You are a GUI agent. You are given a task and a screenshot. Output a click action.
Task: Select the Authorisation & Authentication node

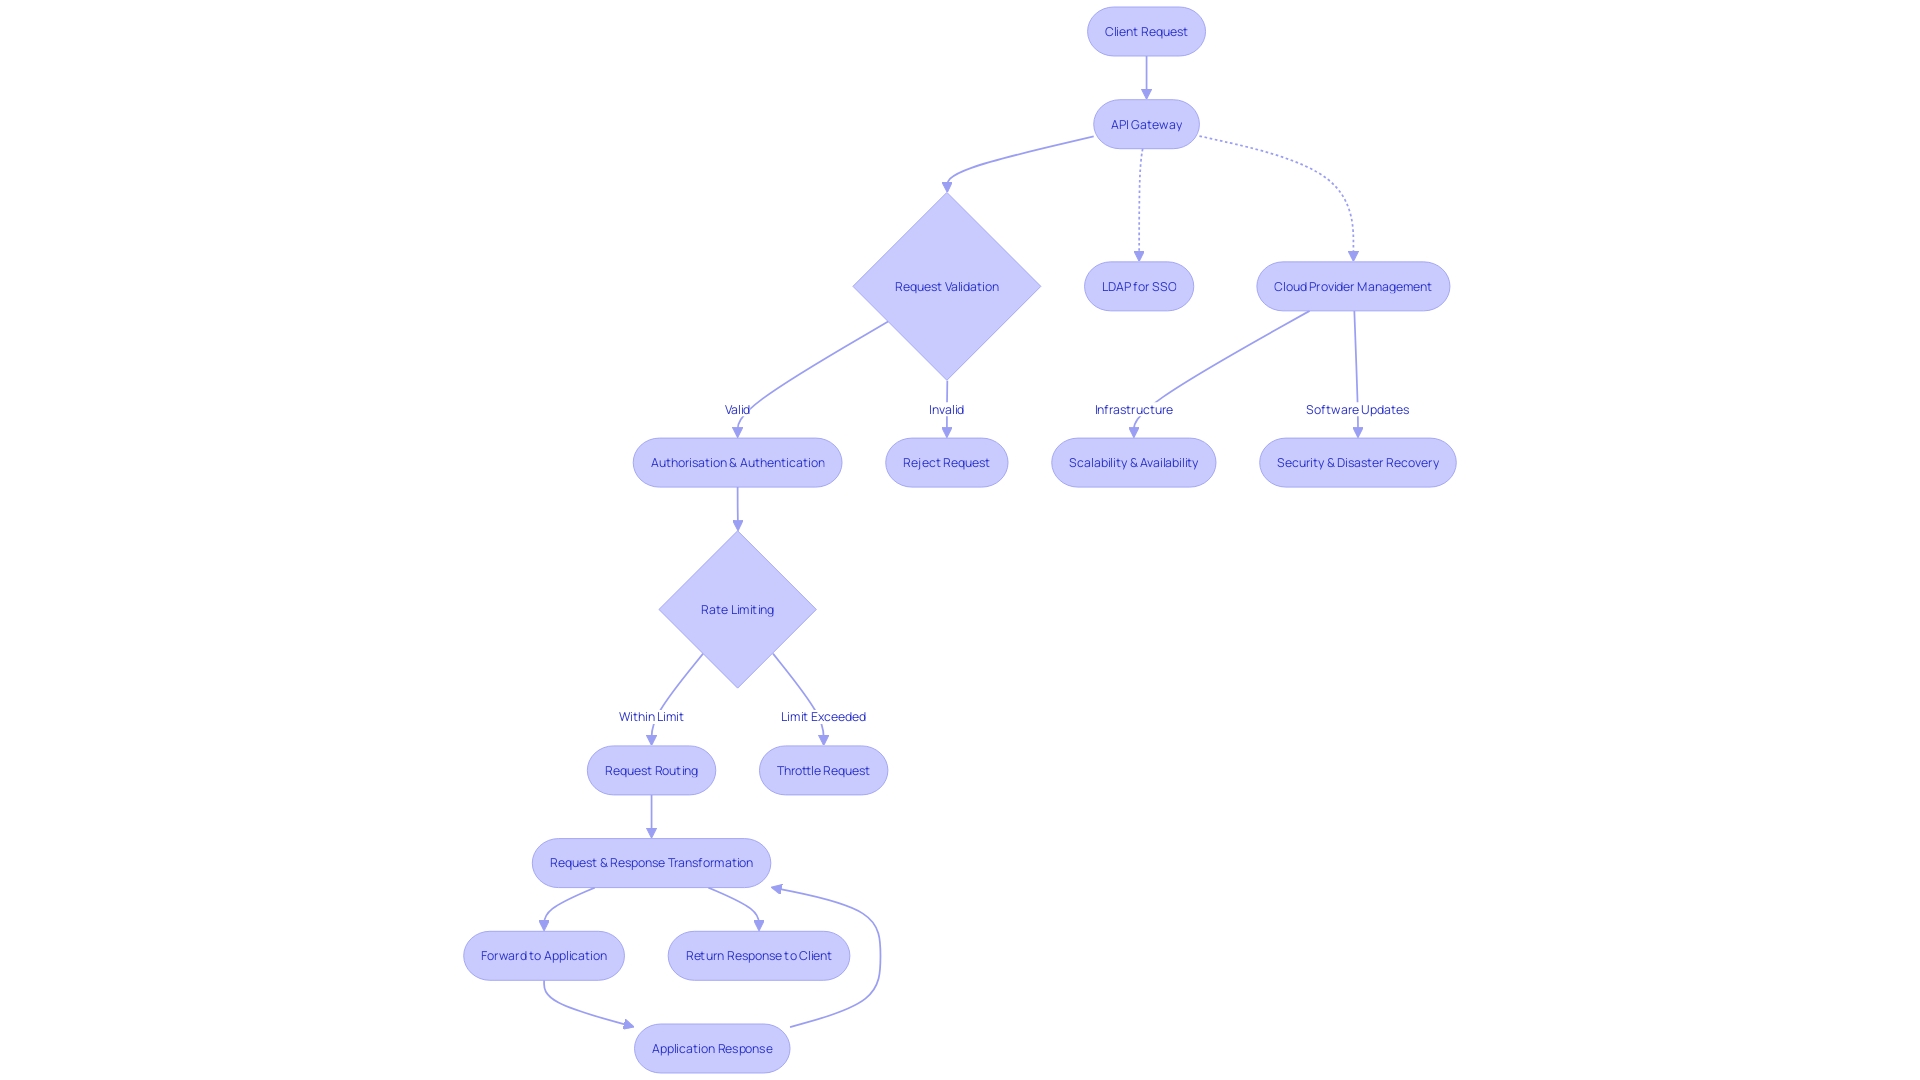[737, 462]
